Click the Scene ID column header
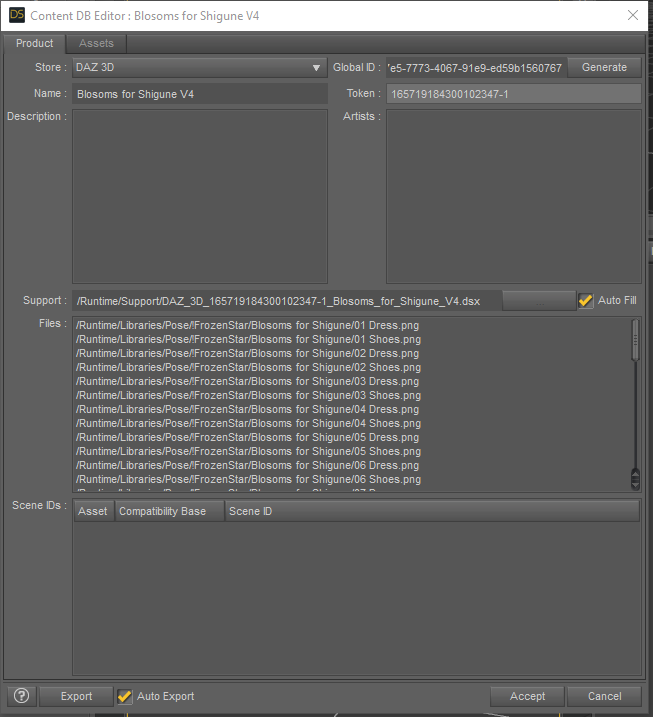Screen dimensions: 653x717 coord(432,511)
